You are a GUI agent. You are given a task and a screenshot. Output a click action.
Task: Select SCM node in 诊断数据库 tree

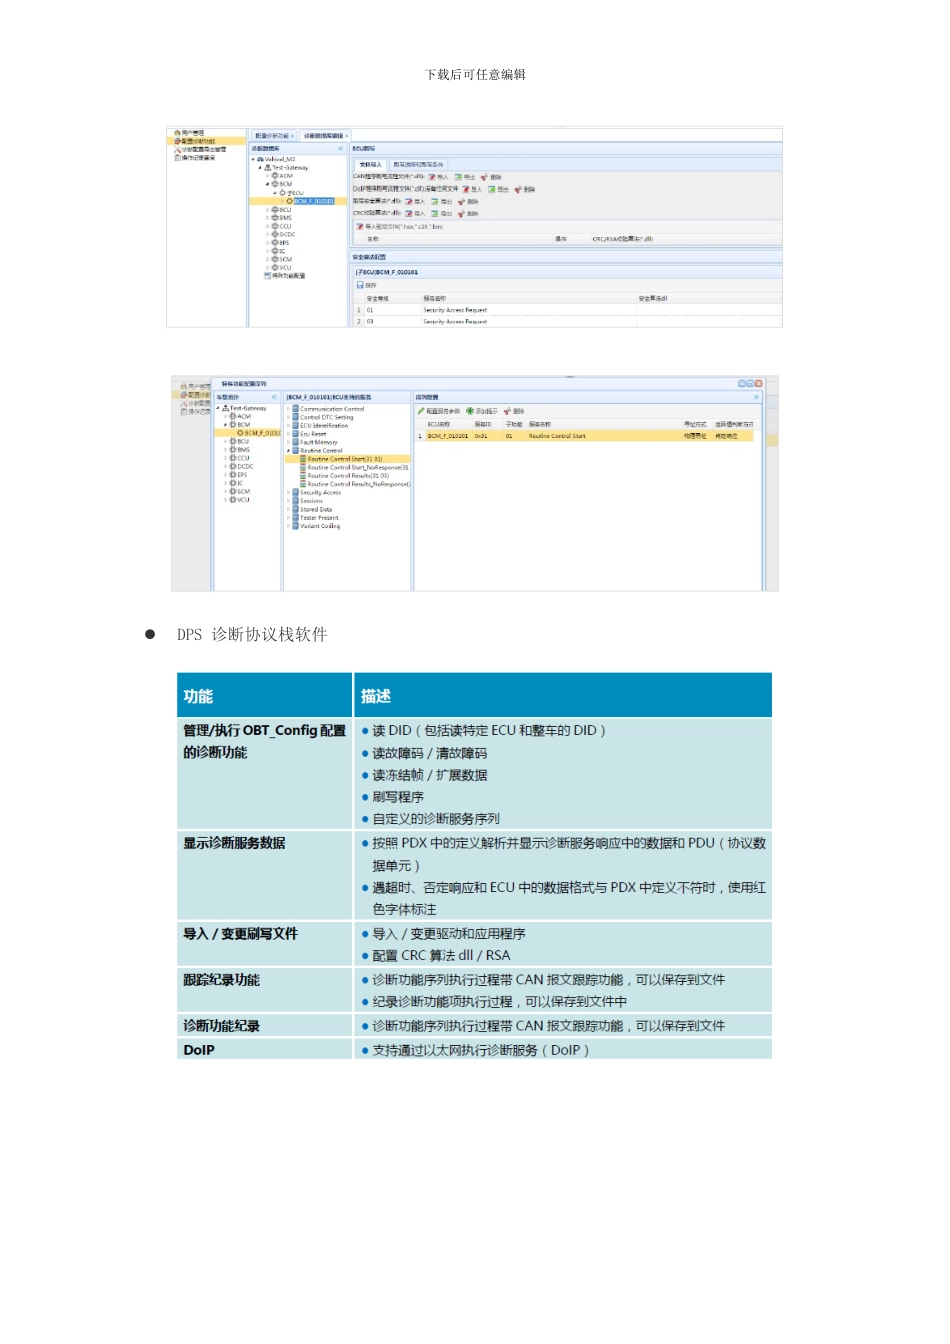282,259
